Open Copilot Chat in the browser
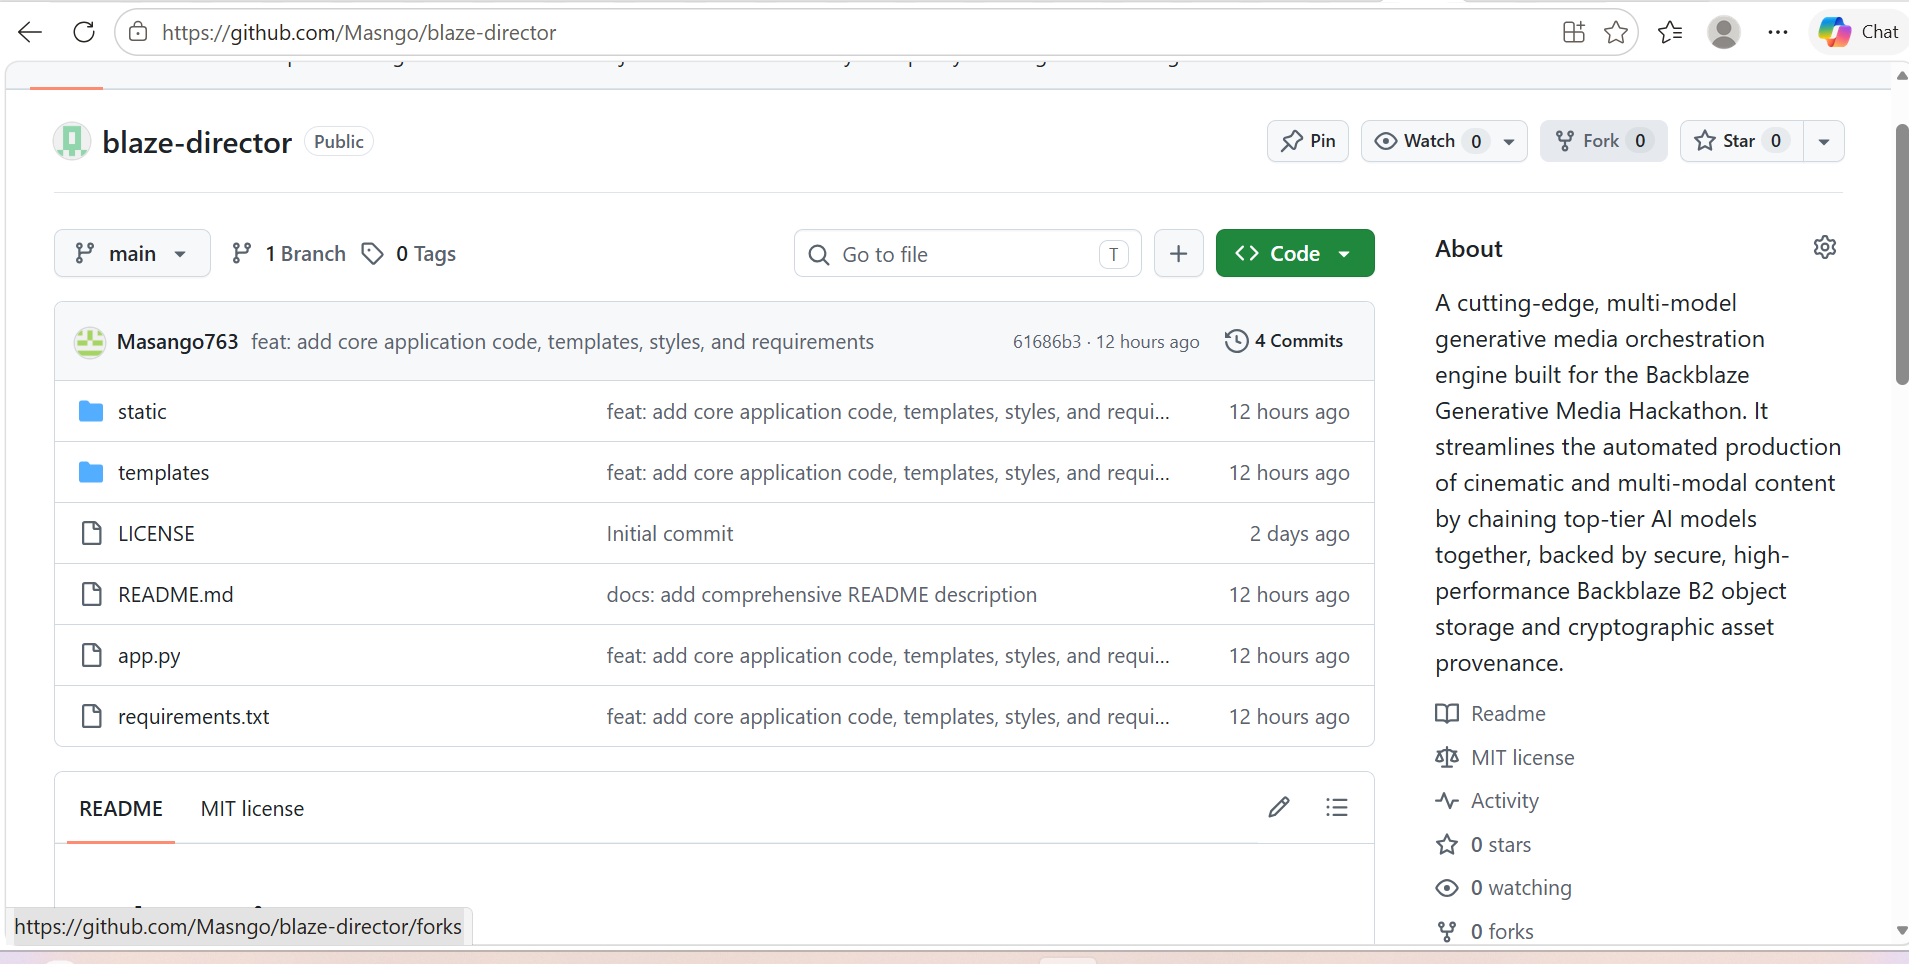 tap(1860, 32)
